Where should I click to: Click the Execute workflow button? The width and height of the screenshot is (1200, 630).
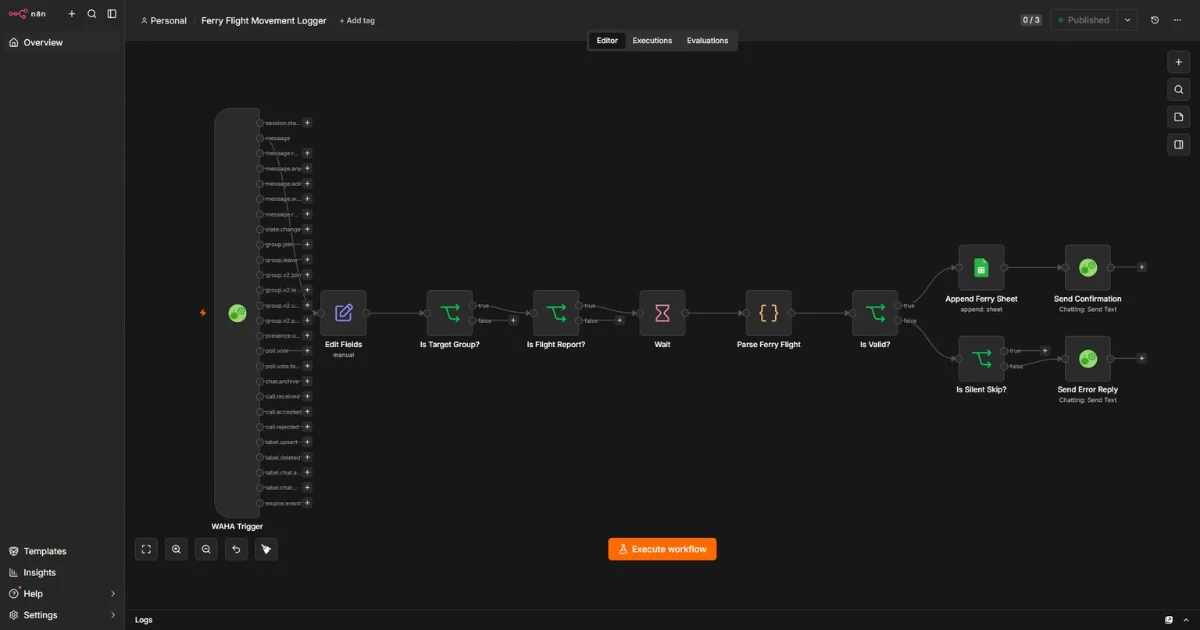click(662, 549)
